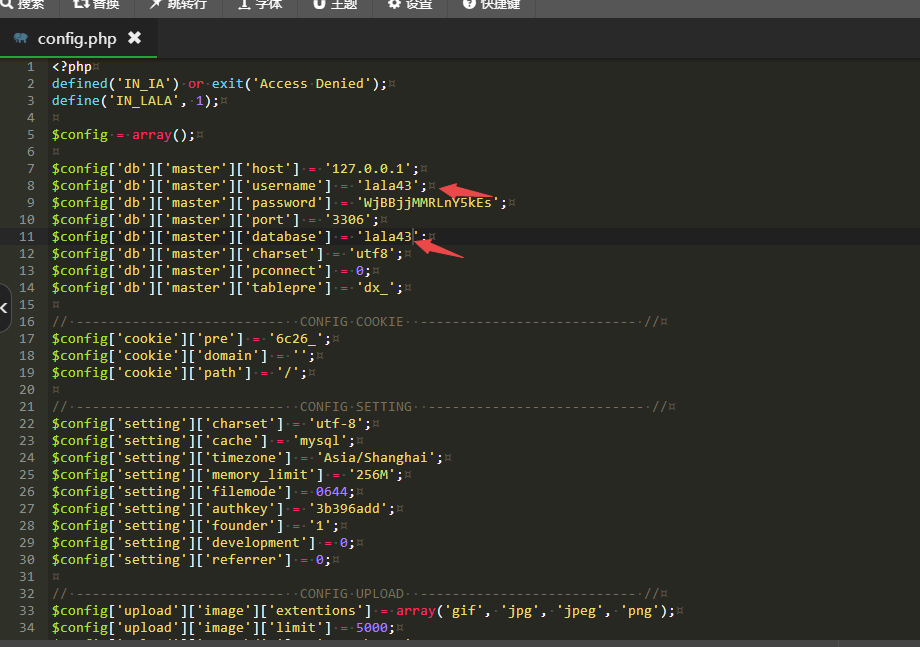Click the password value on line 9

point(428,203)
